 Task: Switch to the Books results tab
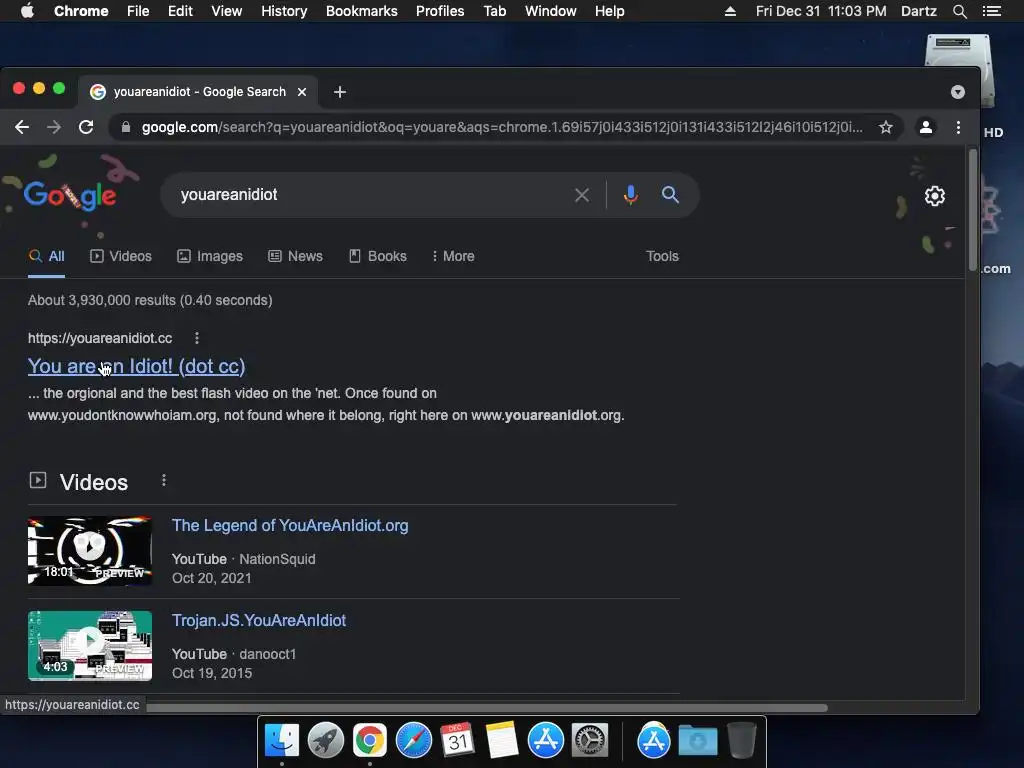[377, 256]
